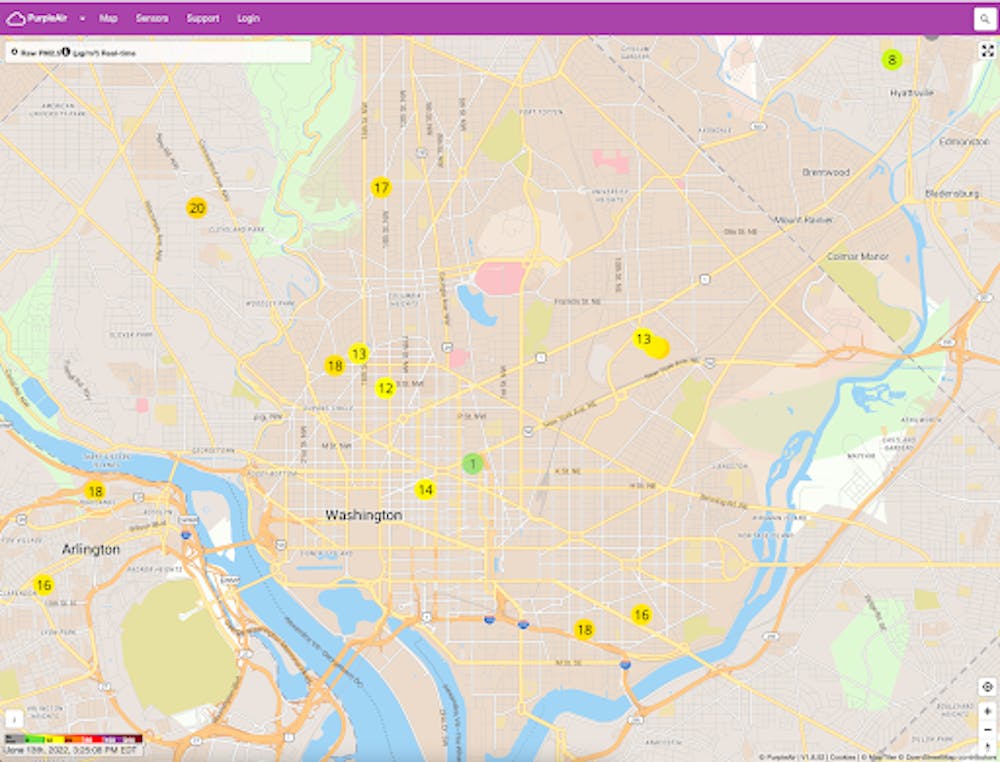Image resolution: width=1000 pixels, height=762 pixels.
Task: Reset map compass bearing
Action: [987, 746]
